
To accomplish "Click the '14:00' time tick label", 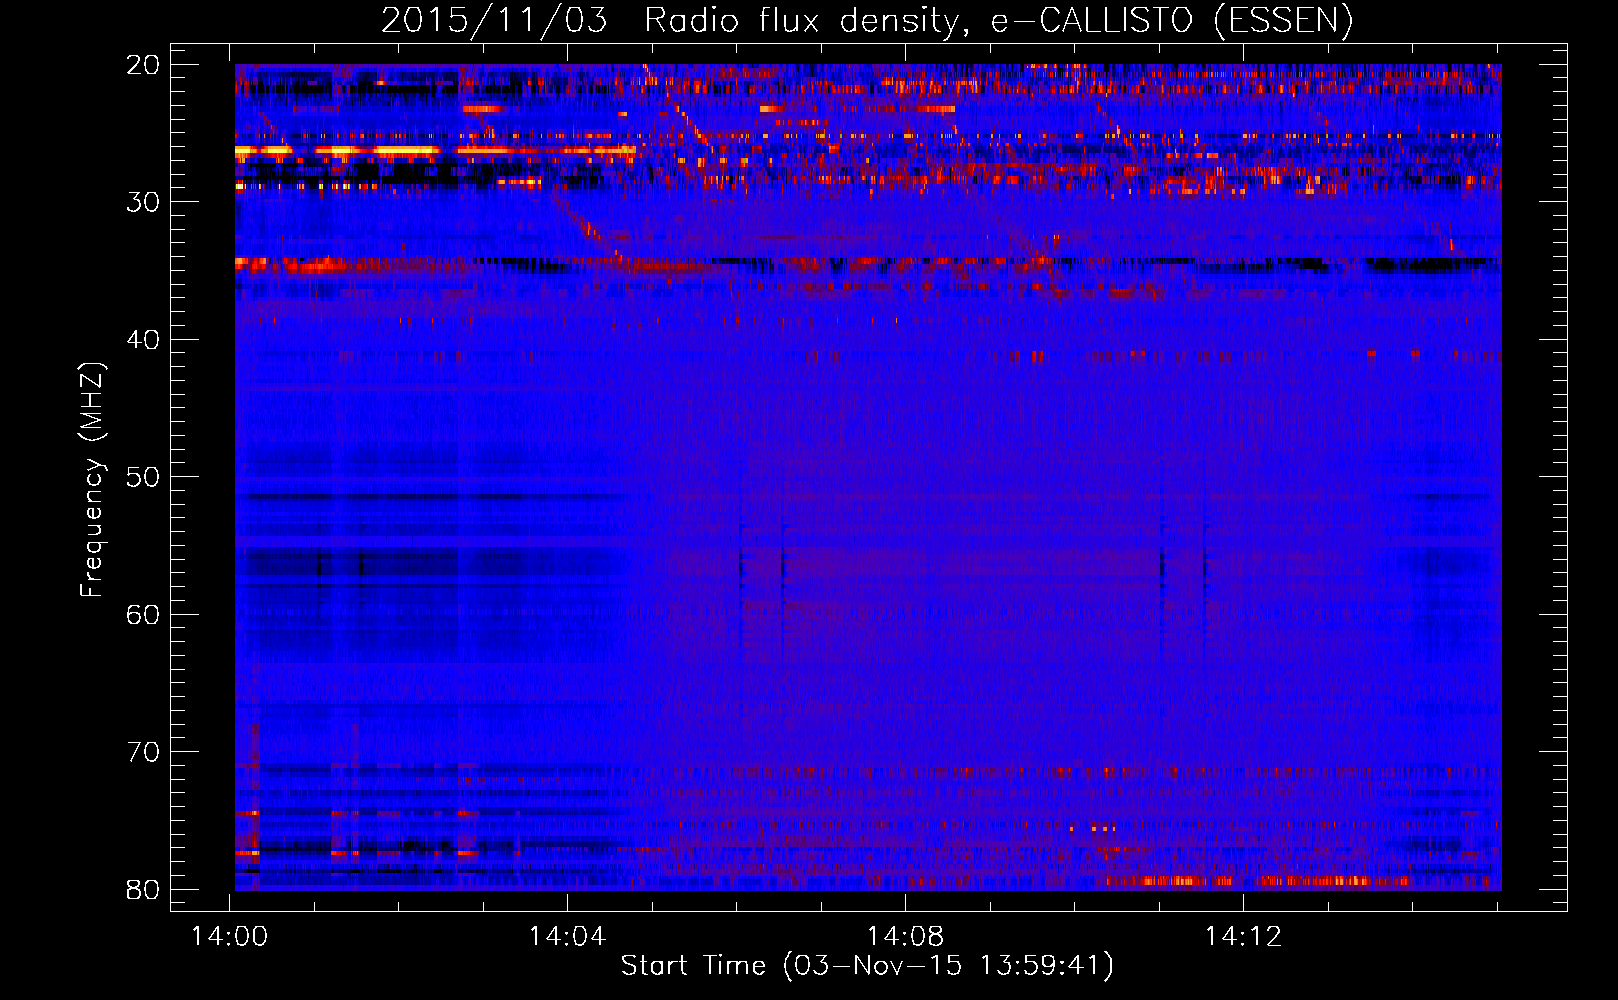I will 230,937.
